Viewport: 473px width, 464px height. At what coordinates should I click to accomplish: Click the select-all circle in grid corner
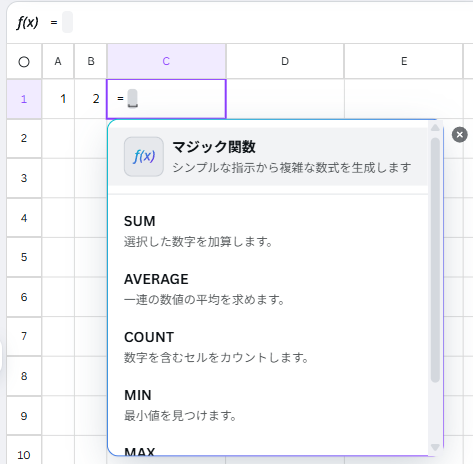tap(24, 62)
